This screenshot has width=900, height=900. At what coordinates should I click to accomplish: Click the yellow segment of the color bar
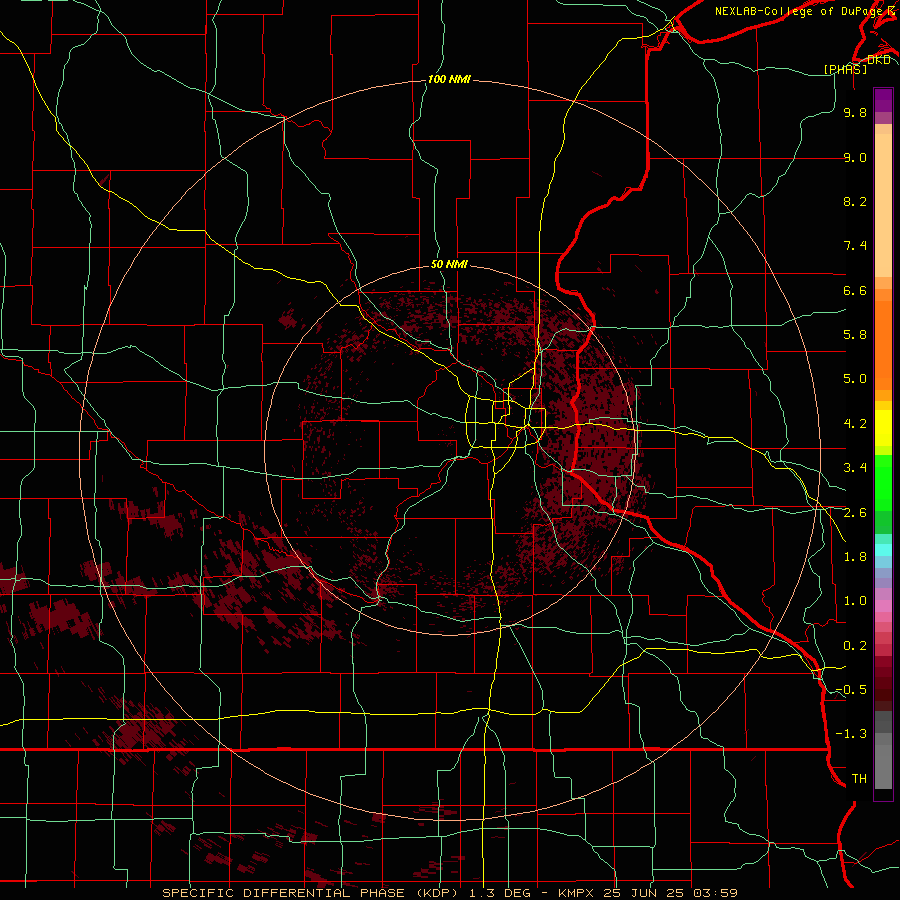pyautogui.click(x=883, y=428)
